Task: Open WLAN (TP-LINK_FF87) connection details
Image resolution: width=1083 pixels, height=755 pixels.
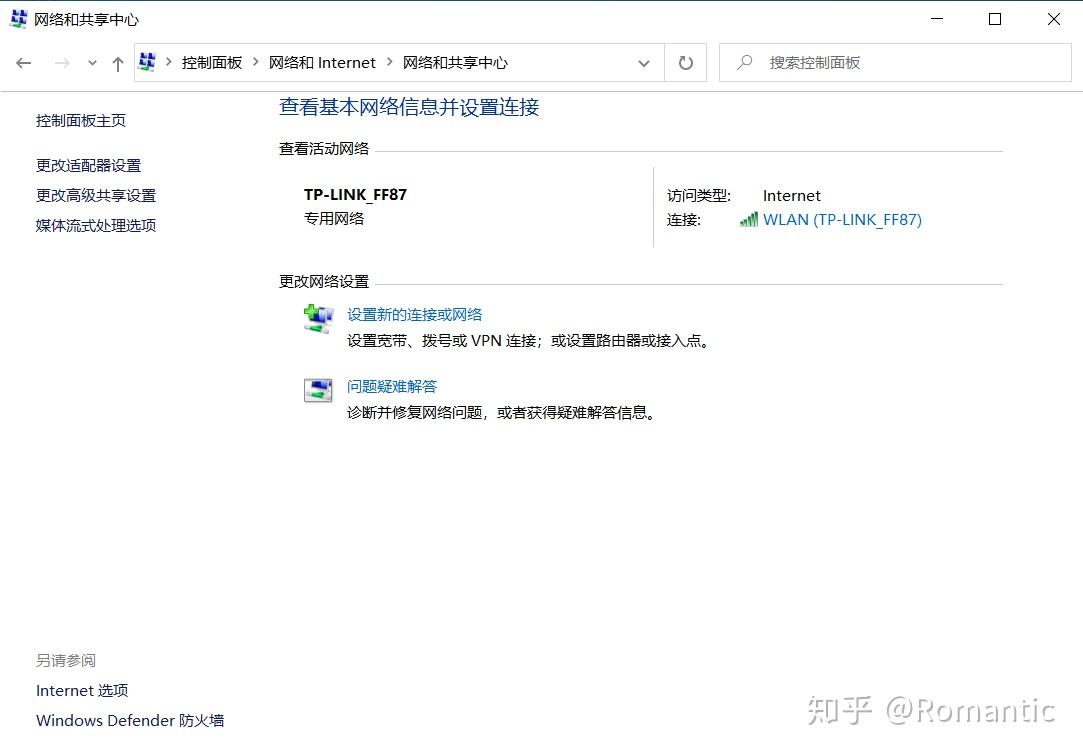Action: (x=843, y=219)
